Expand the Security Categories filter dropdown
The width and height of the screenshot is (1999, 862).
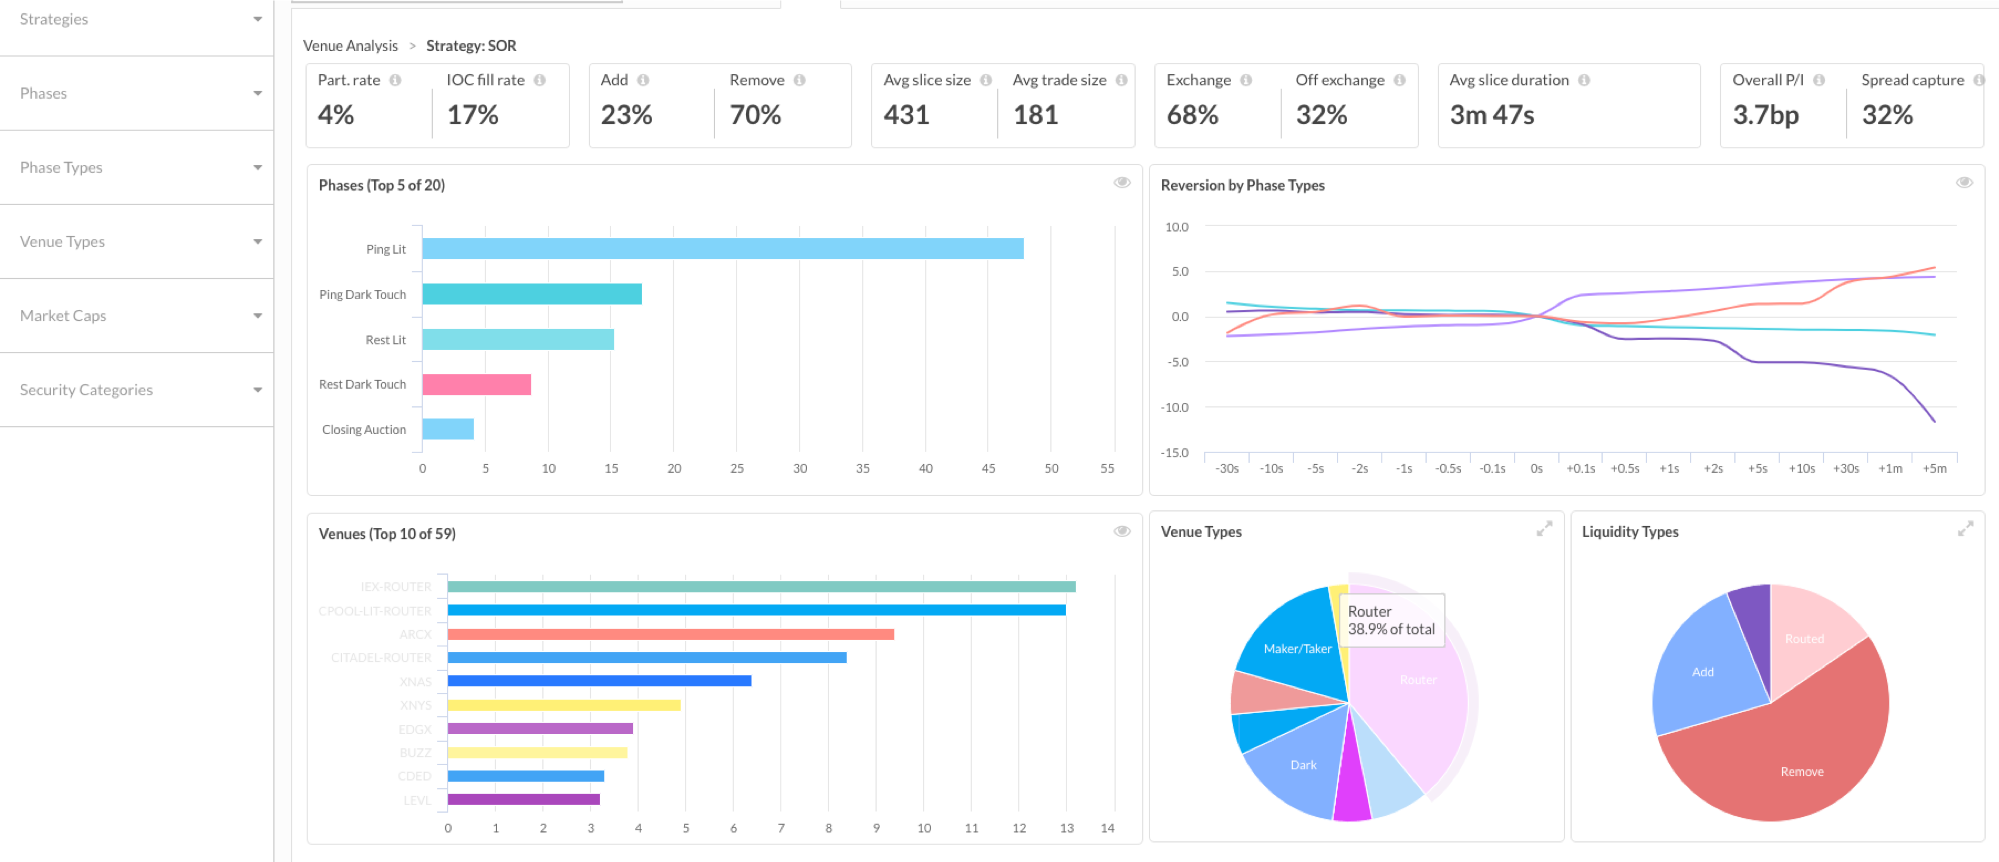pos(137,389)
